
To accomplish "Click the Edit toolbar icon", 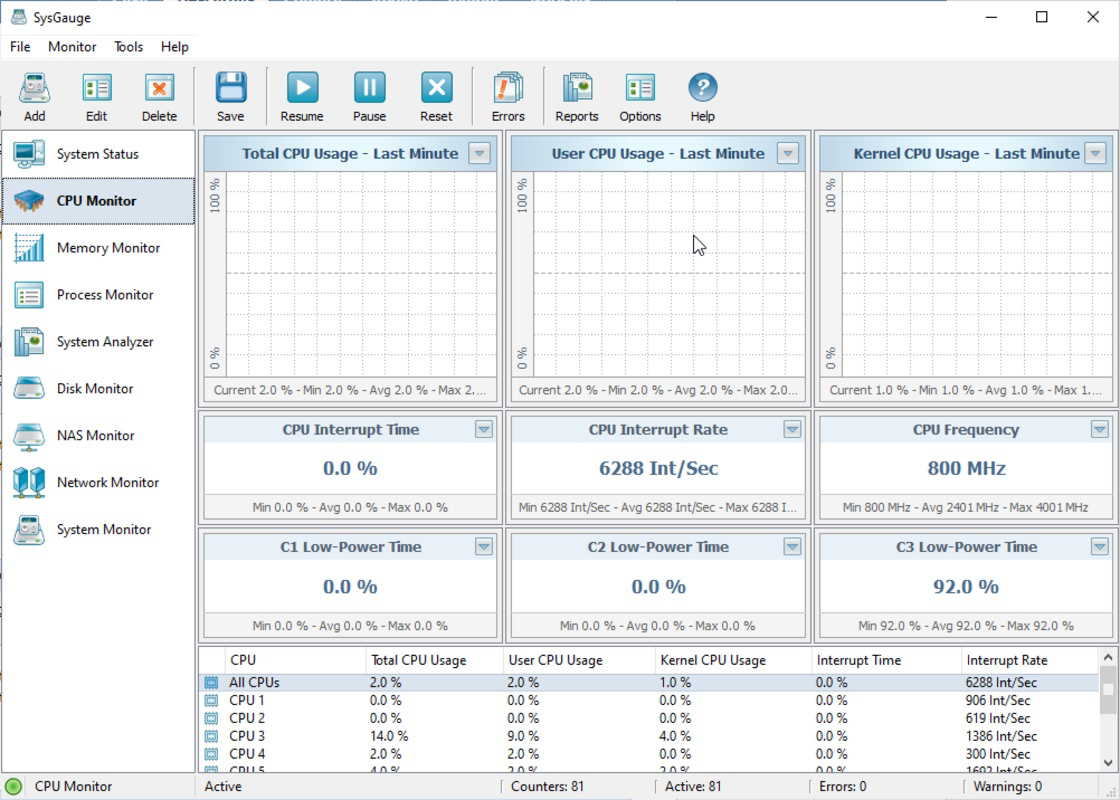I will 96,89.
